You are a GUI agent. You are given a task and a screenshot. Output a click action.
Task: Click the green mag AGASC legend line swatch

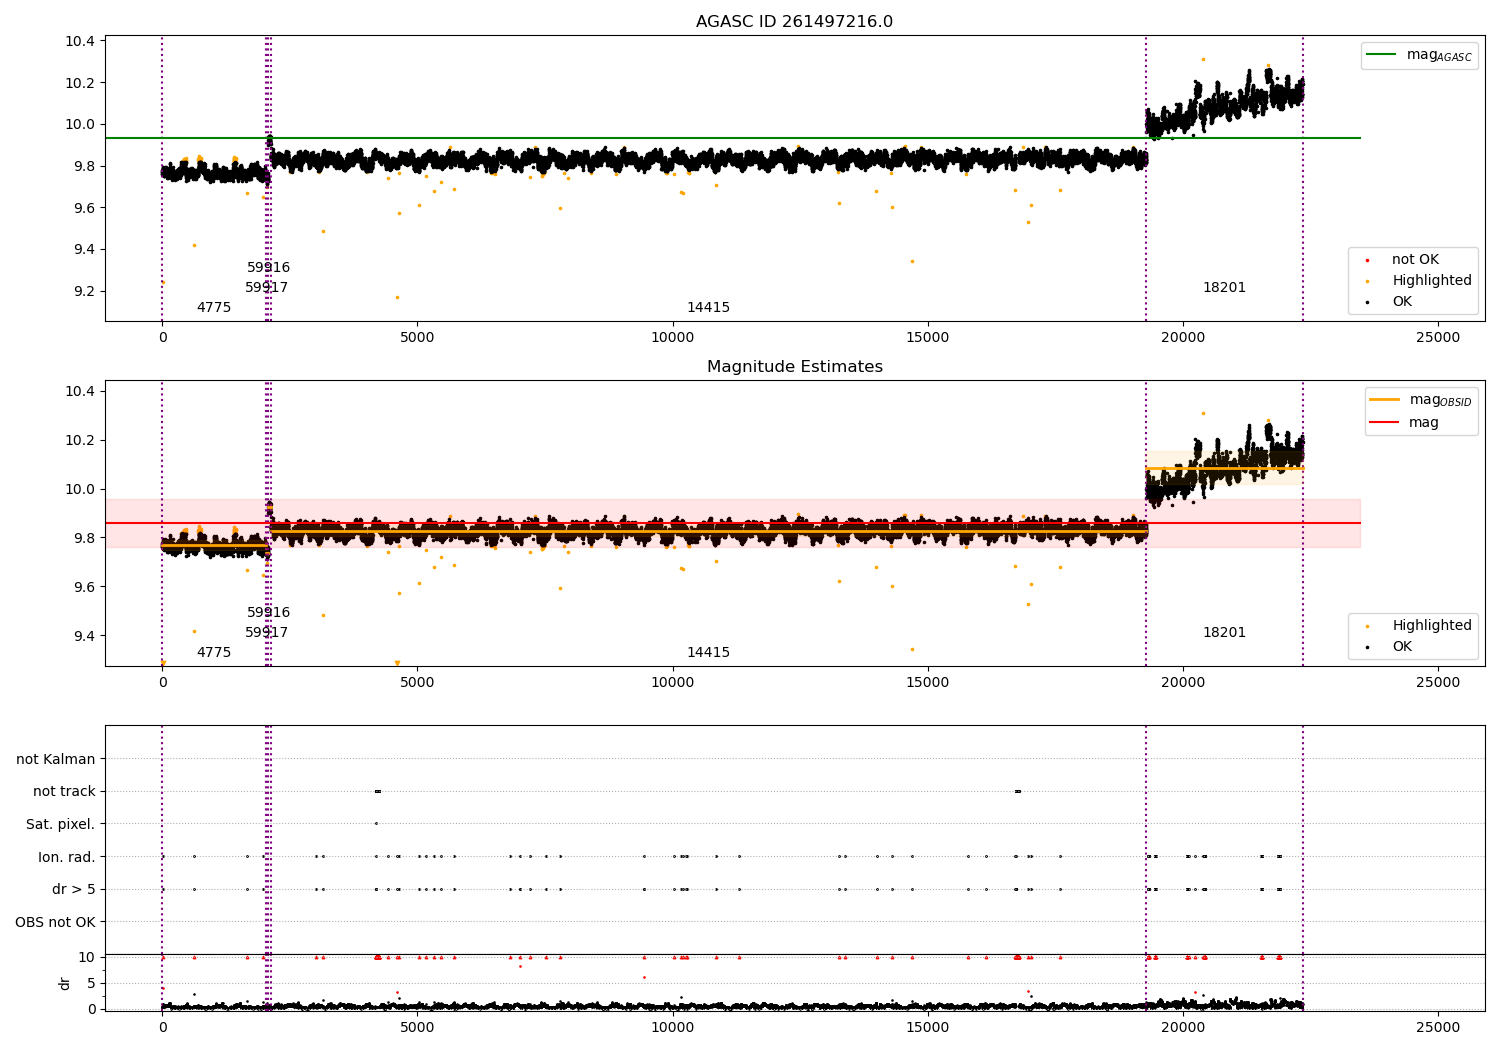[1382, 55]
